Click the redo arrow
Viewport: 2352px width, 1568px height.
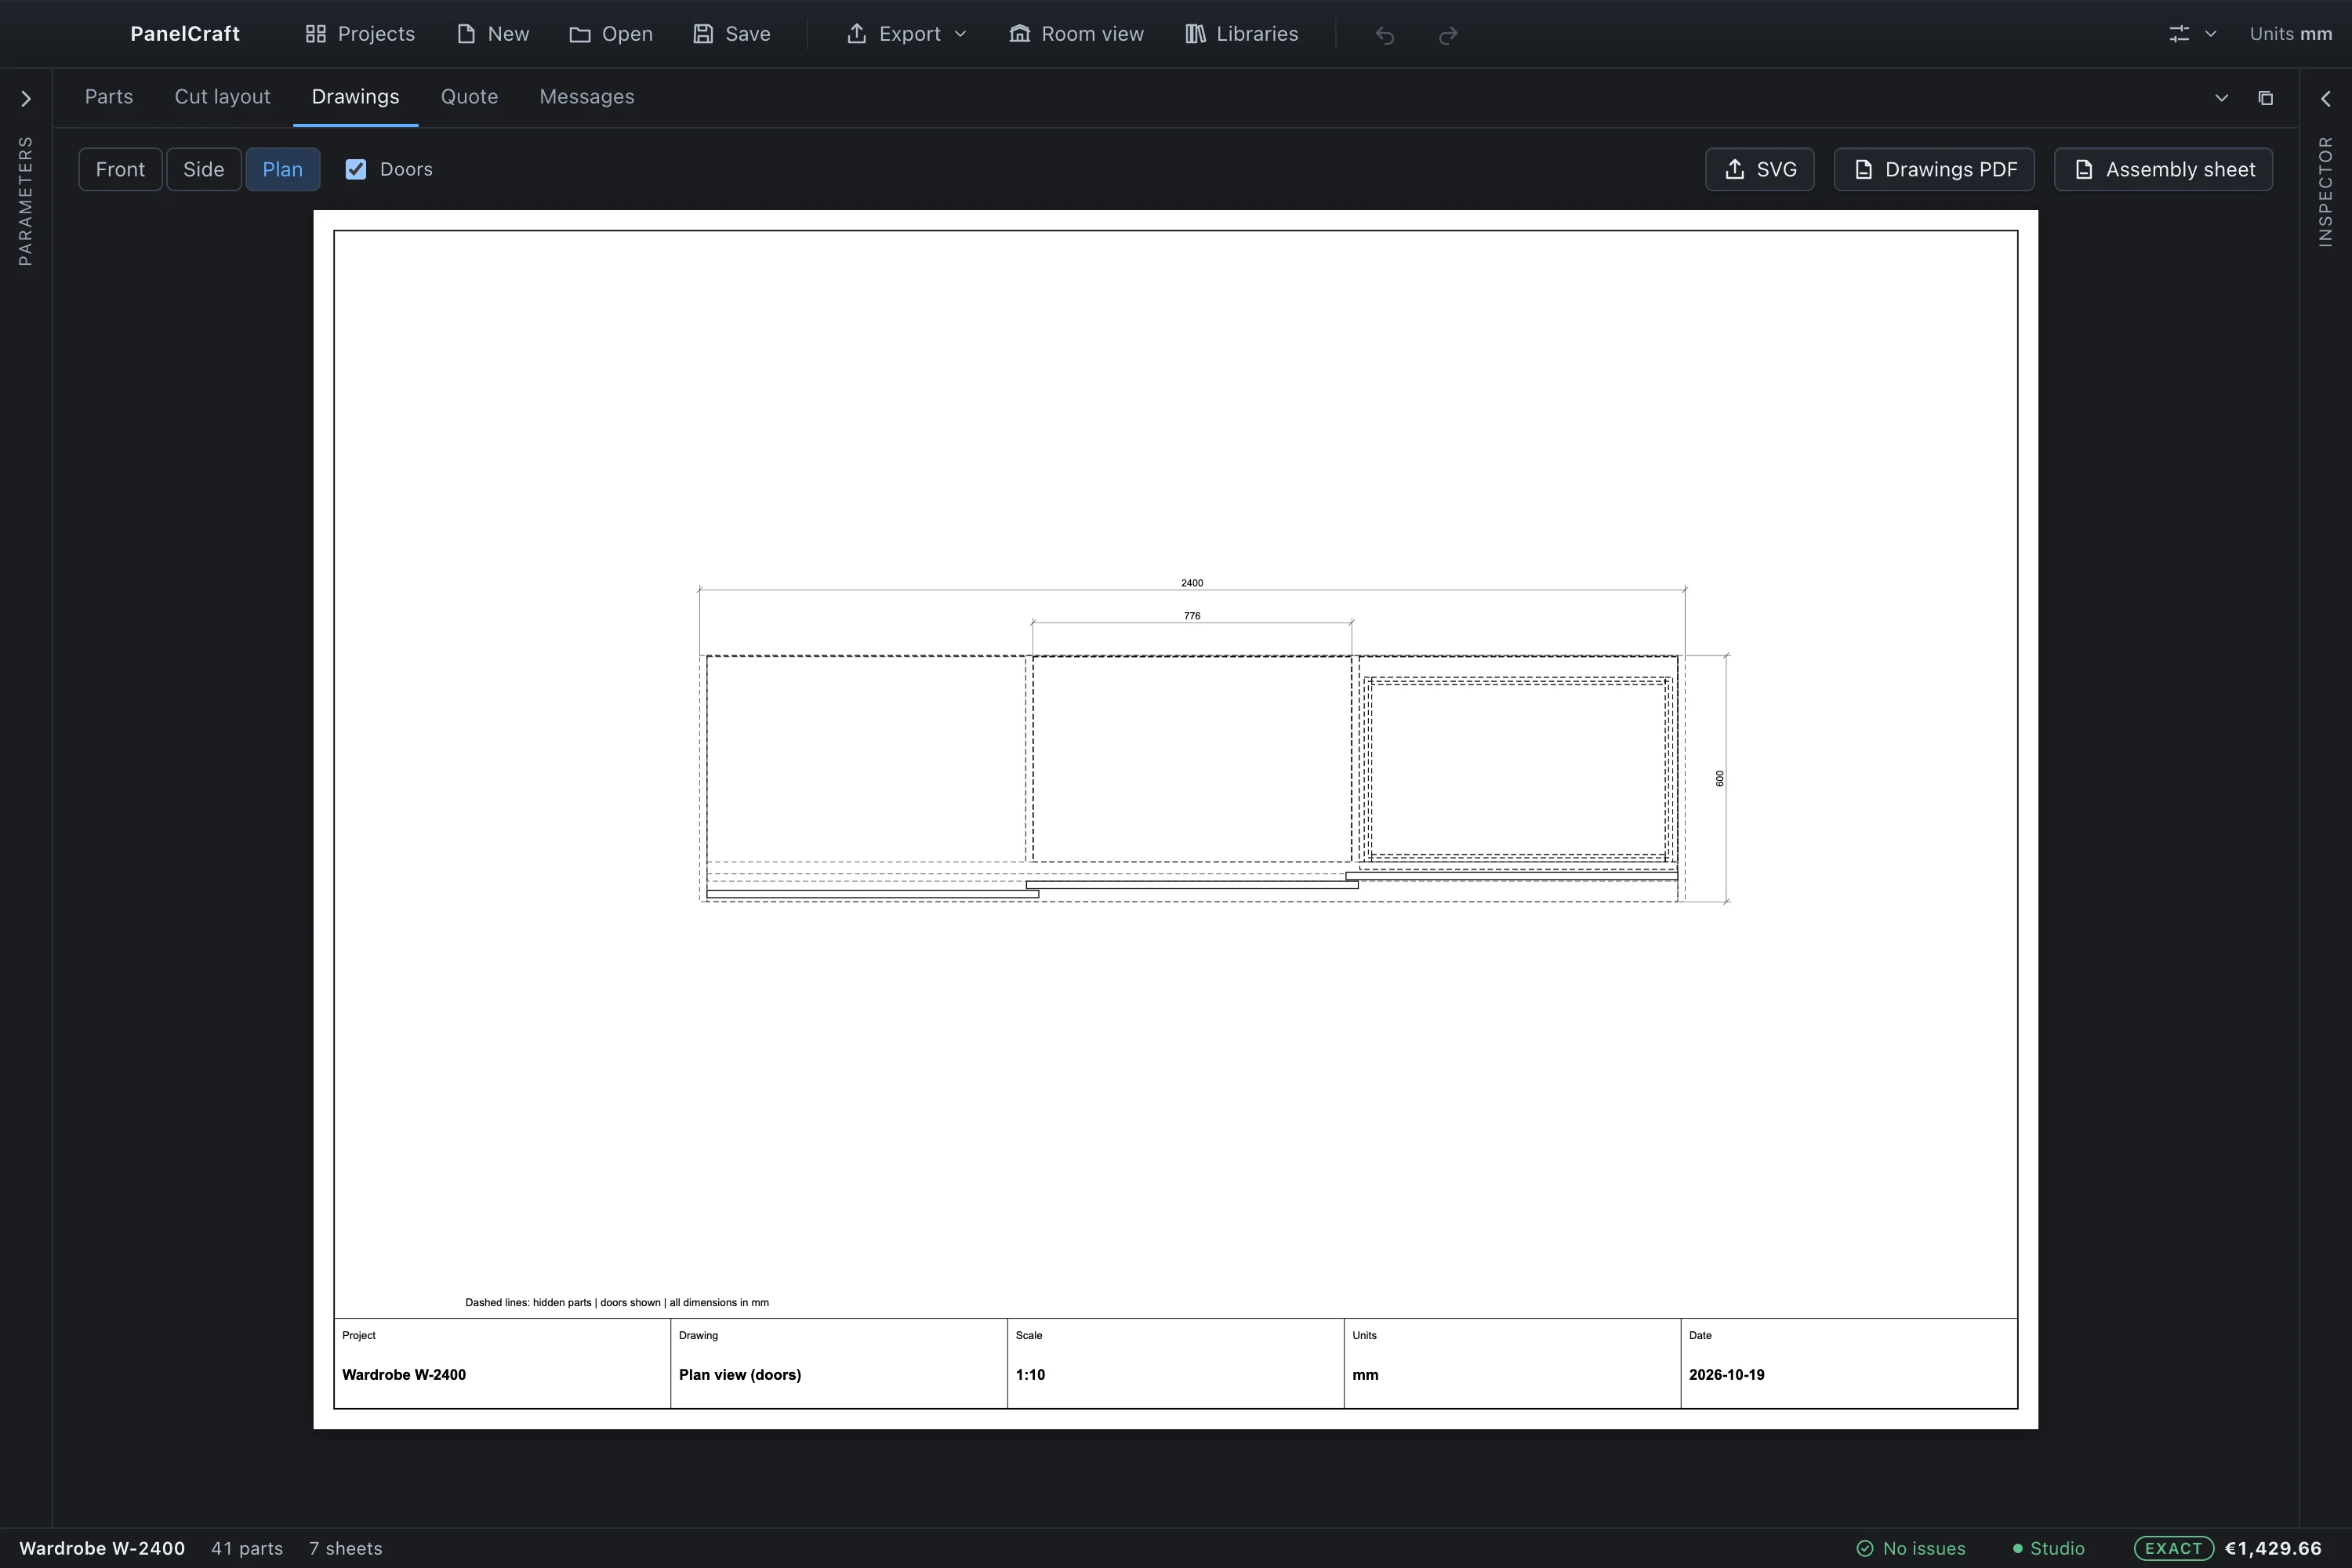(x=1447, y=35)
